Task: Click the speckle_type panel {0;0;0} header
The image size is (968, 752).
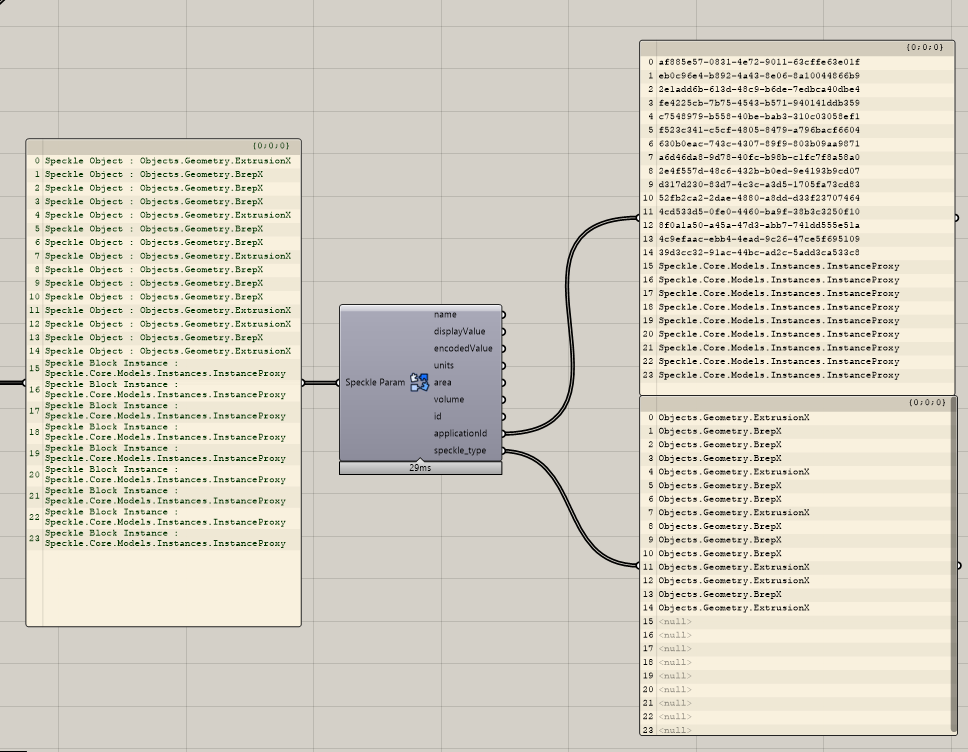Action: point(796,403)
